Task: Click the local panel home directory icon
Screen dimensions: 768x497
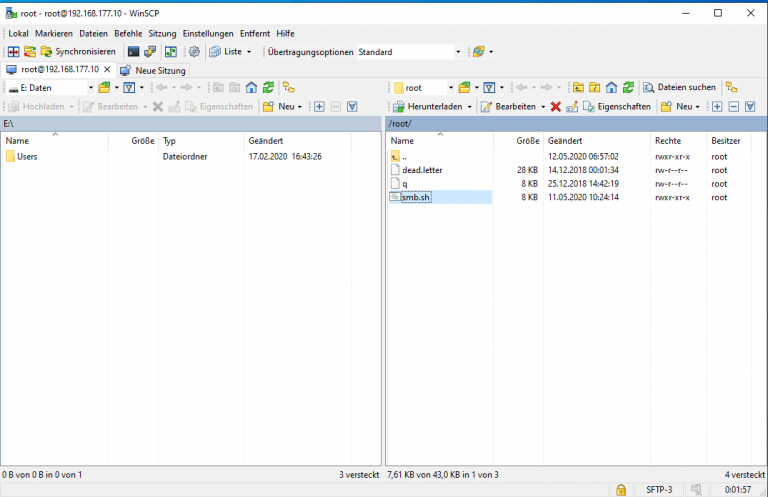Action: point(251,88)
